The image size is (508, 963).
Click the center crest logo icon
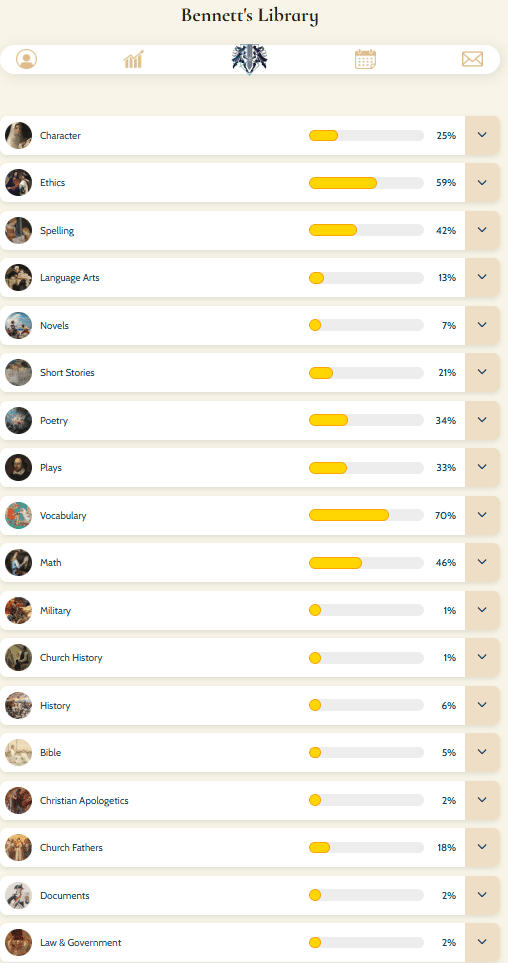point(249,60)
